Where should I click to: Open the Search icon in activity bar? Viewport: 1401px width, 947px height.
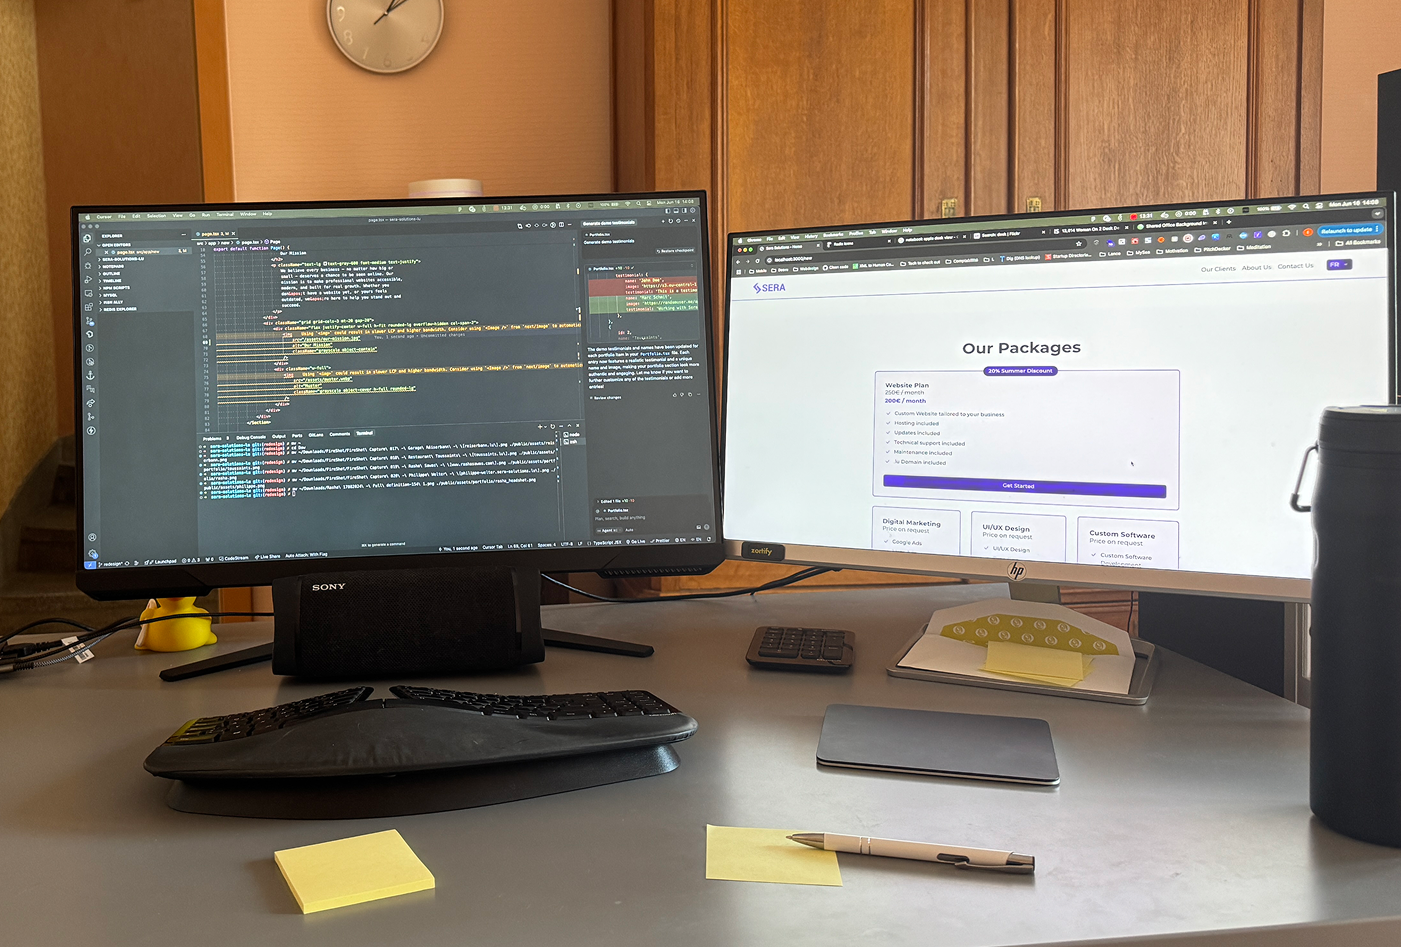(88, 252)
